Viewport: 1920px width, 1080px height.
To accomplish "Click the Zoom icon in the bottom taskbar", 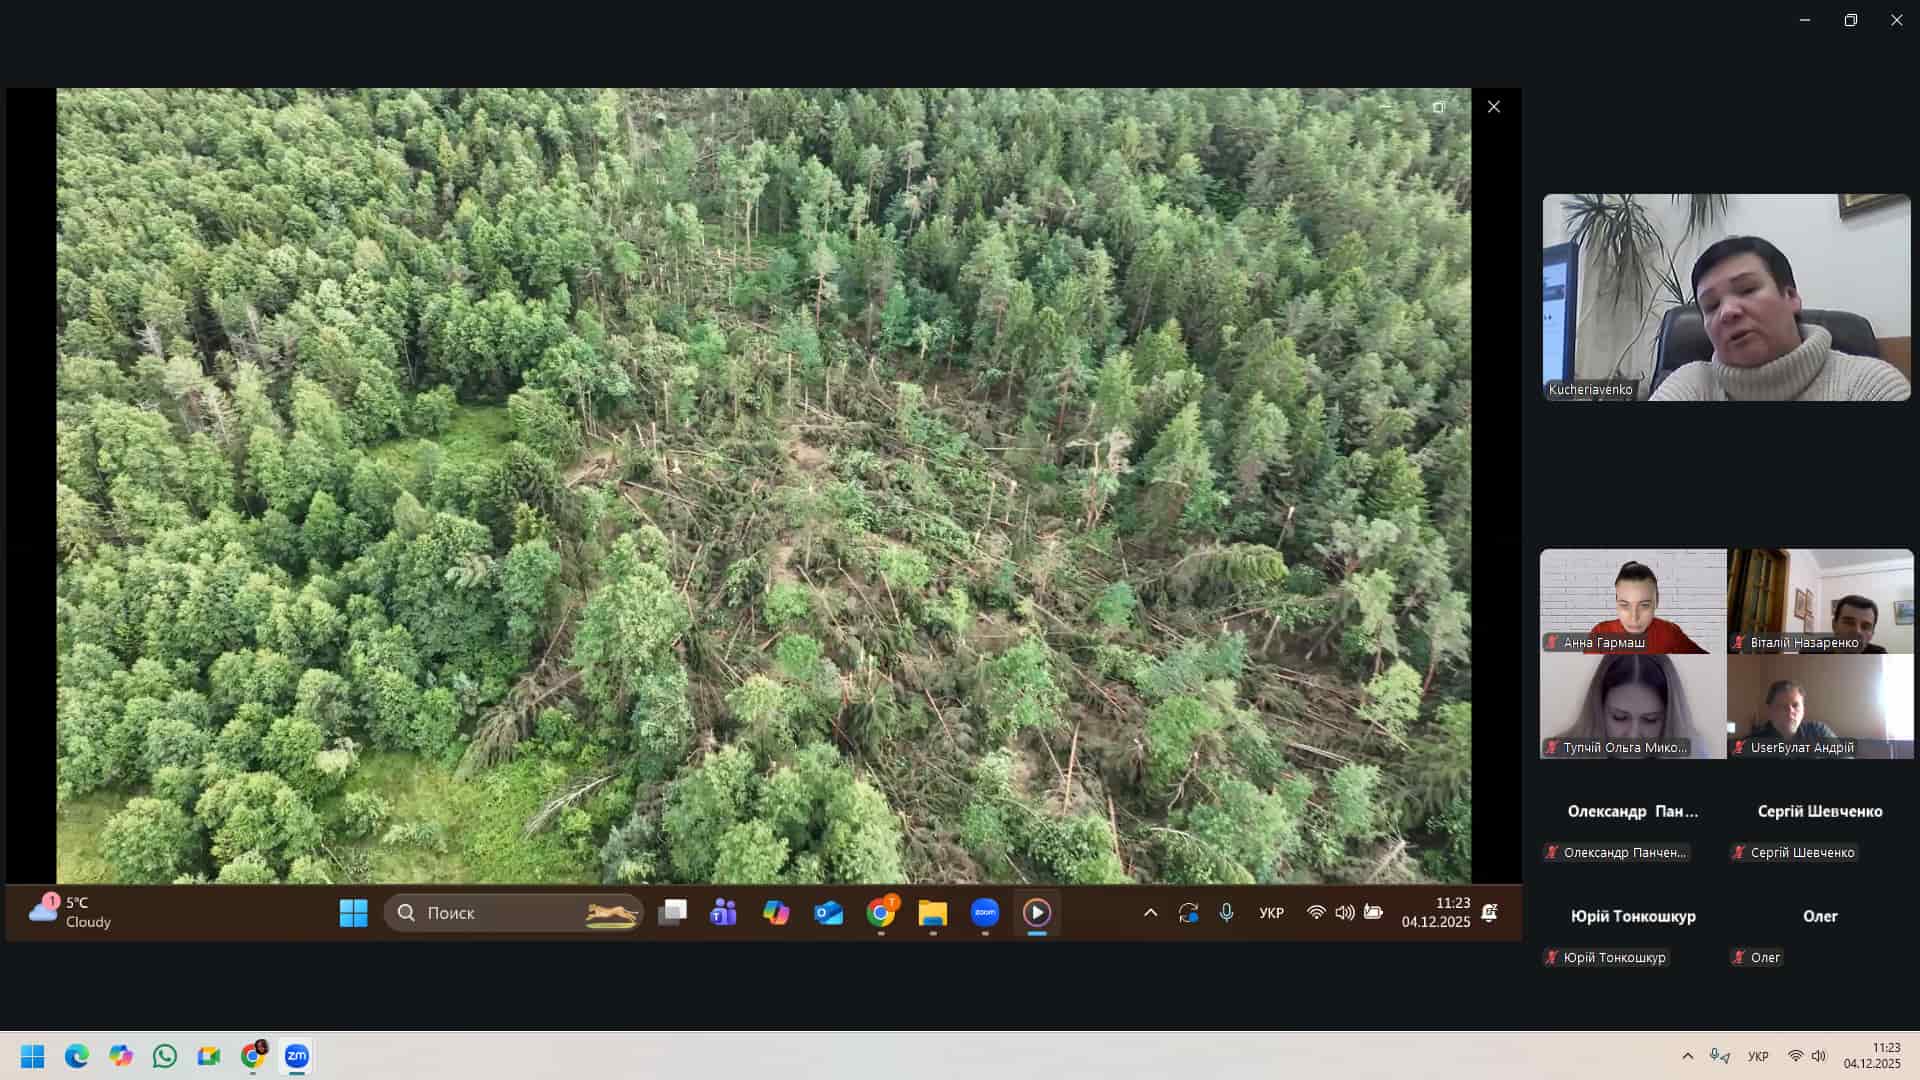I will (297, 1056).
